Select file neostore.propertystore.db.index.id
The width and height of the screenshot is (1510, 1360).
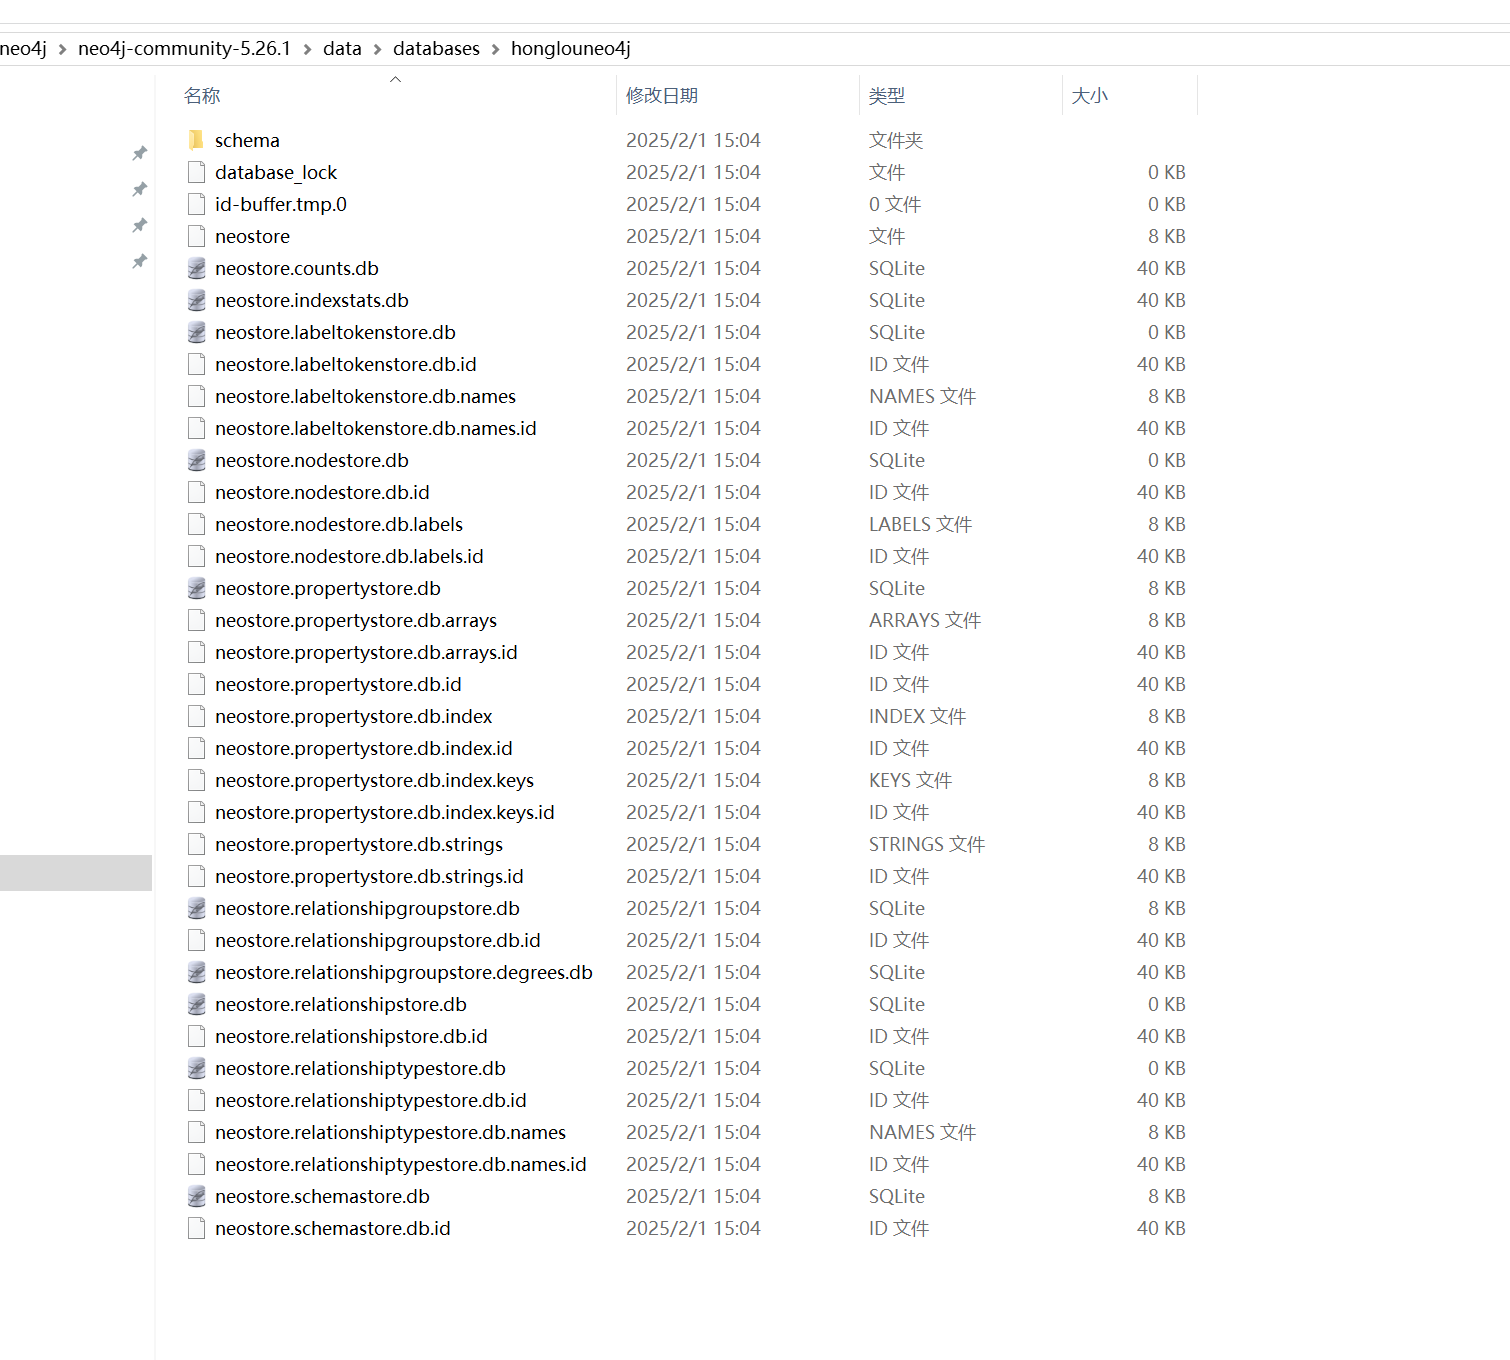(x=364, y=748)
